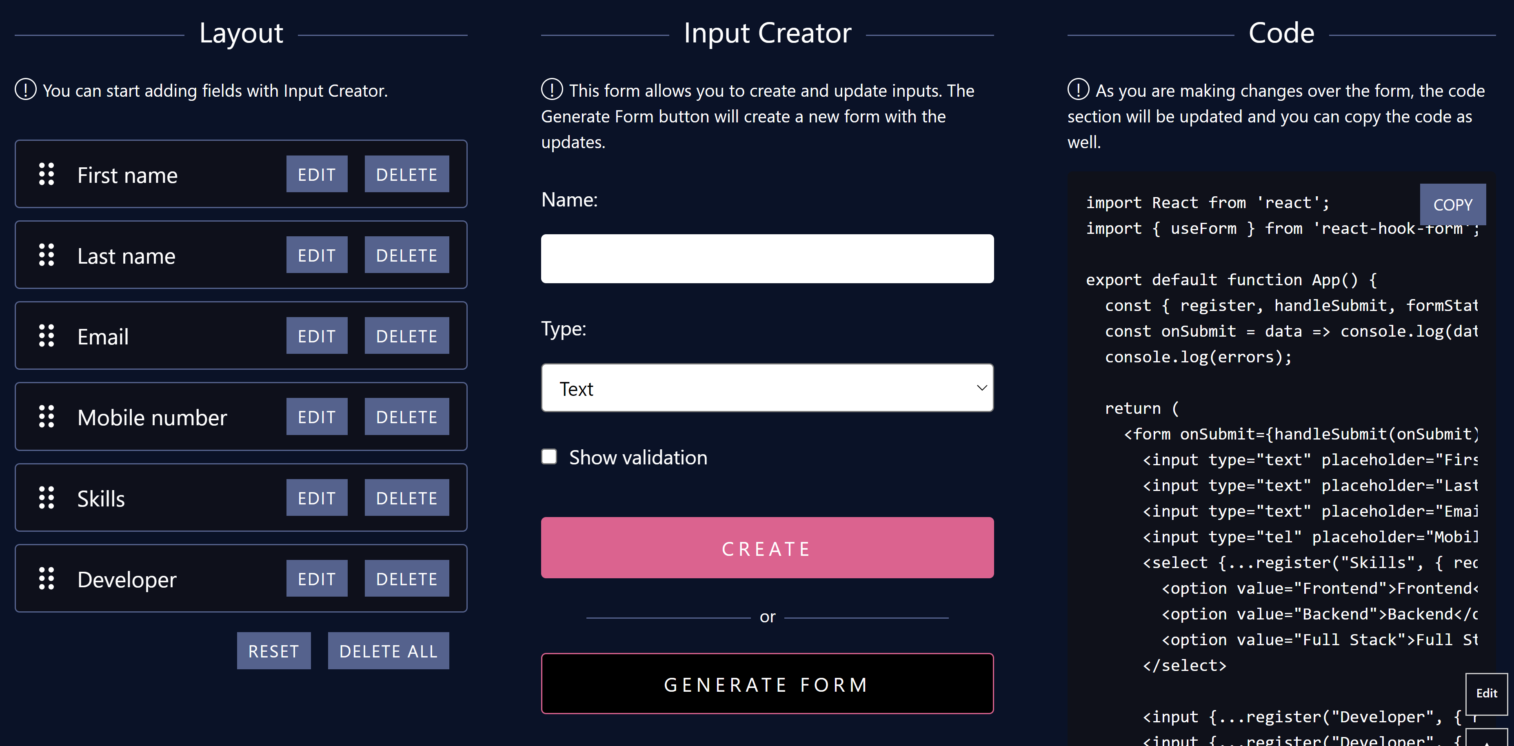Click the Mobile number drag handle icon
Viewport: 1514px width, 746px height.
46,417
